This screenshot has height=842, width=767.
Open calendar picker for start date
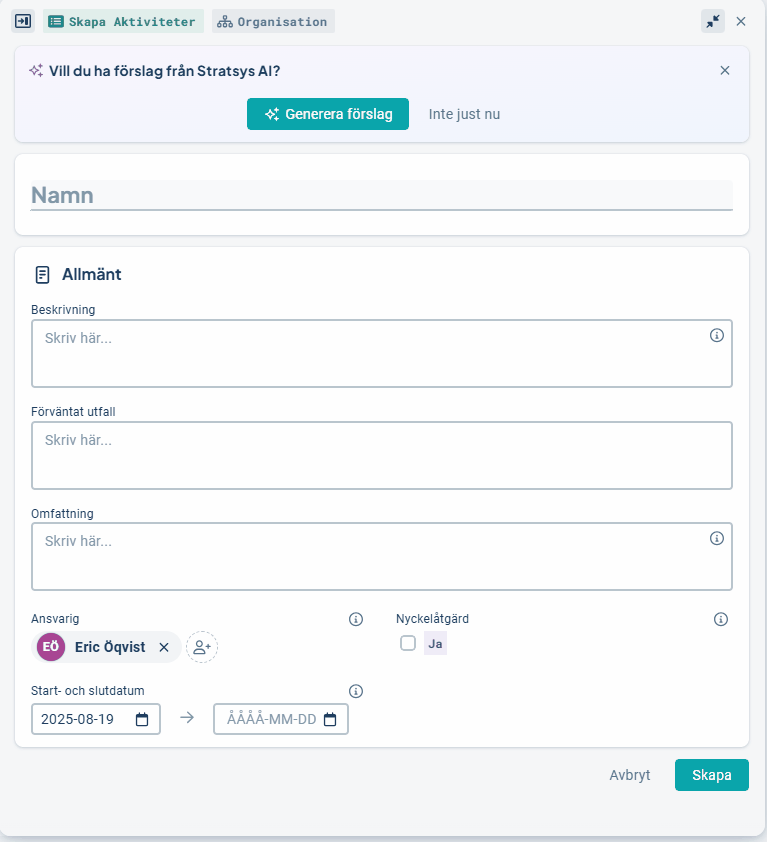point(142,719)
